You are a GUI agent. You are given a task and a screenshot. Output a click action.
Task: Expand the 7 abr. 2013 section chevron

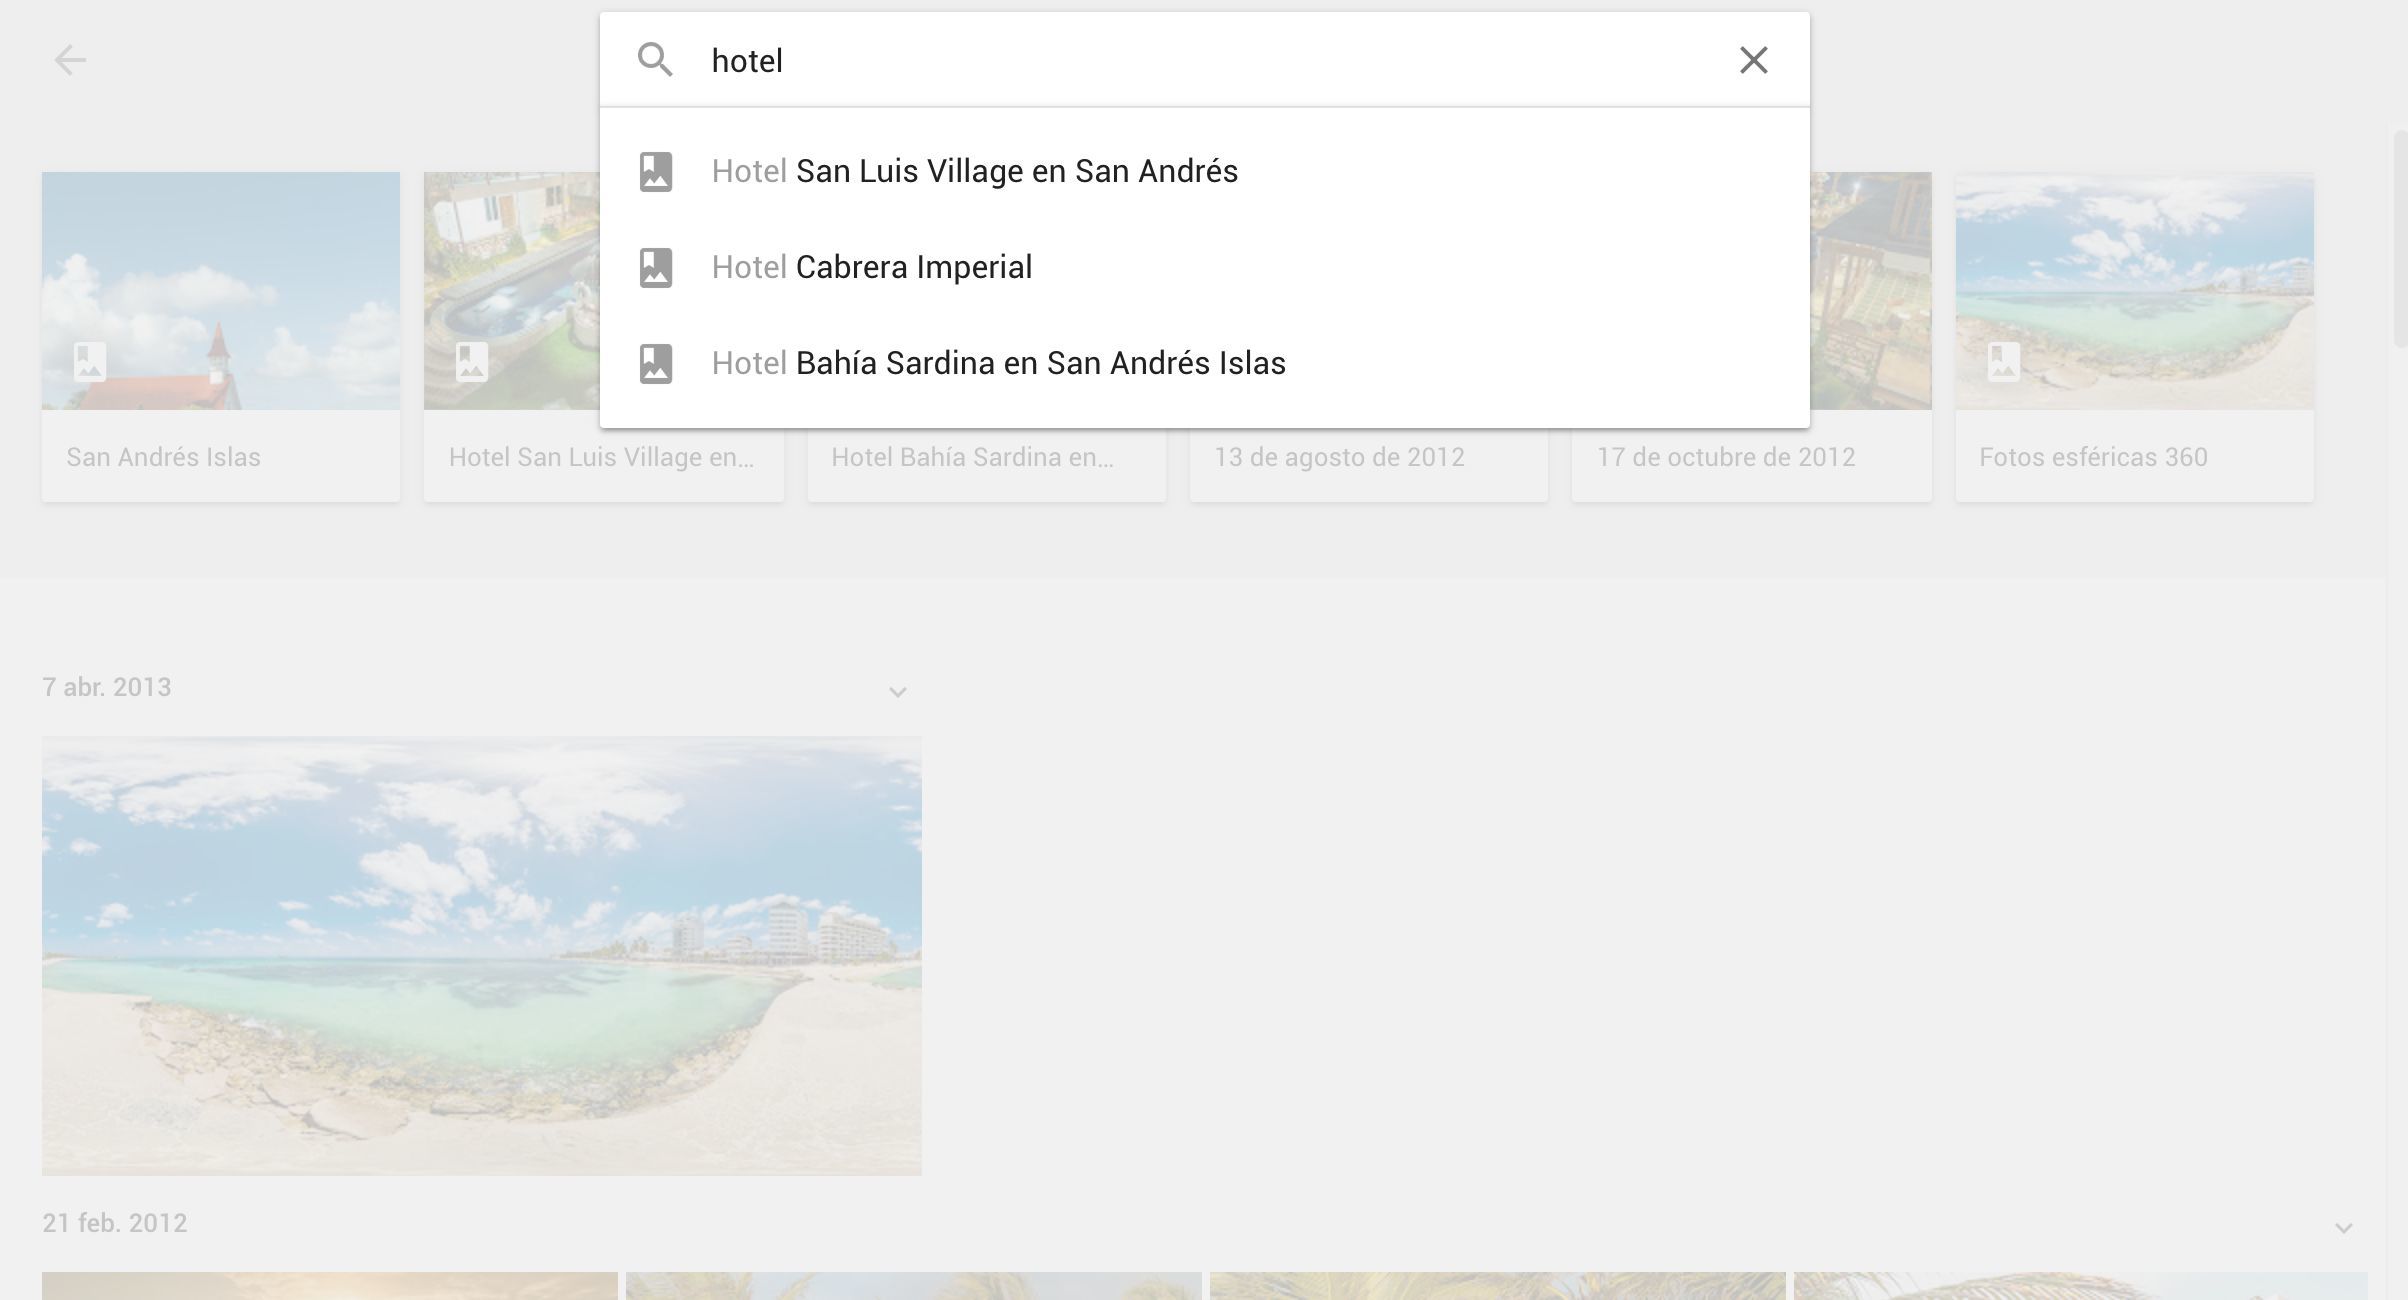(897, 692)
